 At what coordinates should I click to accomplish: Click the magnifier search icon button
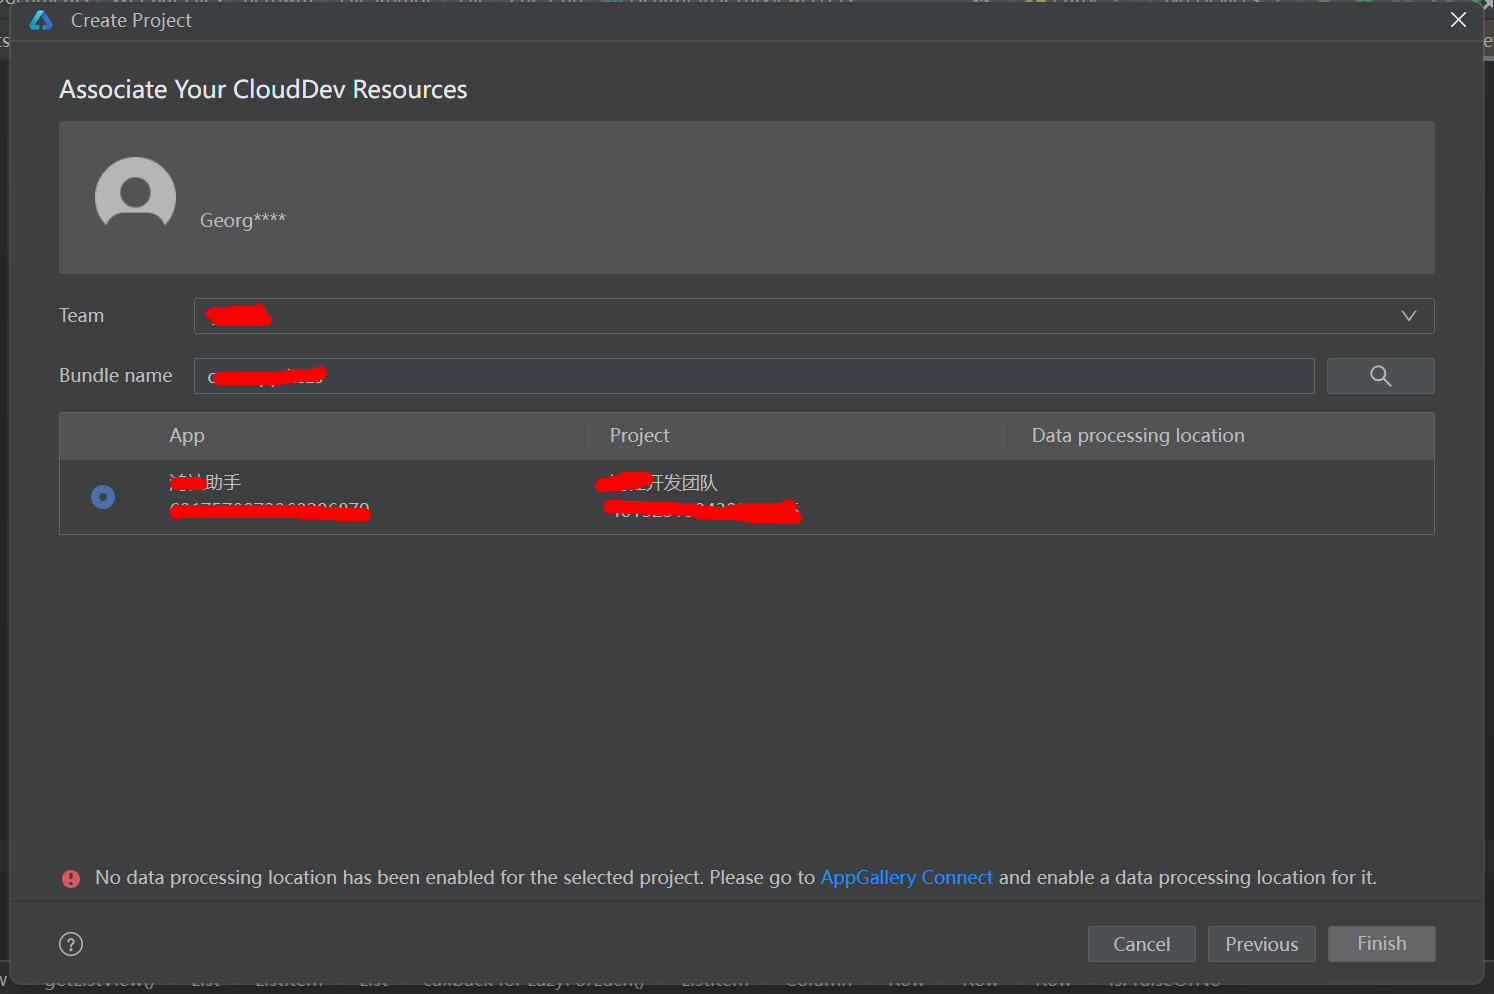coord(1380,376)
